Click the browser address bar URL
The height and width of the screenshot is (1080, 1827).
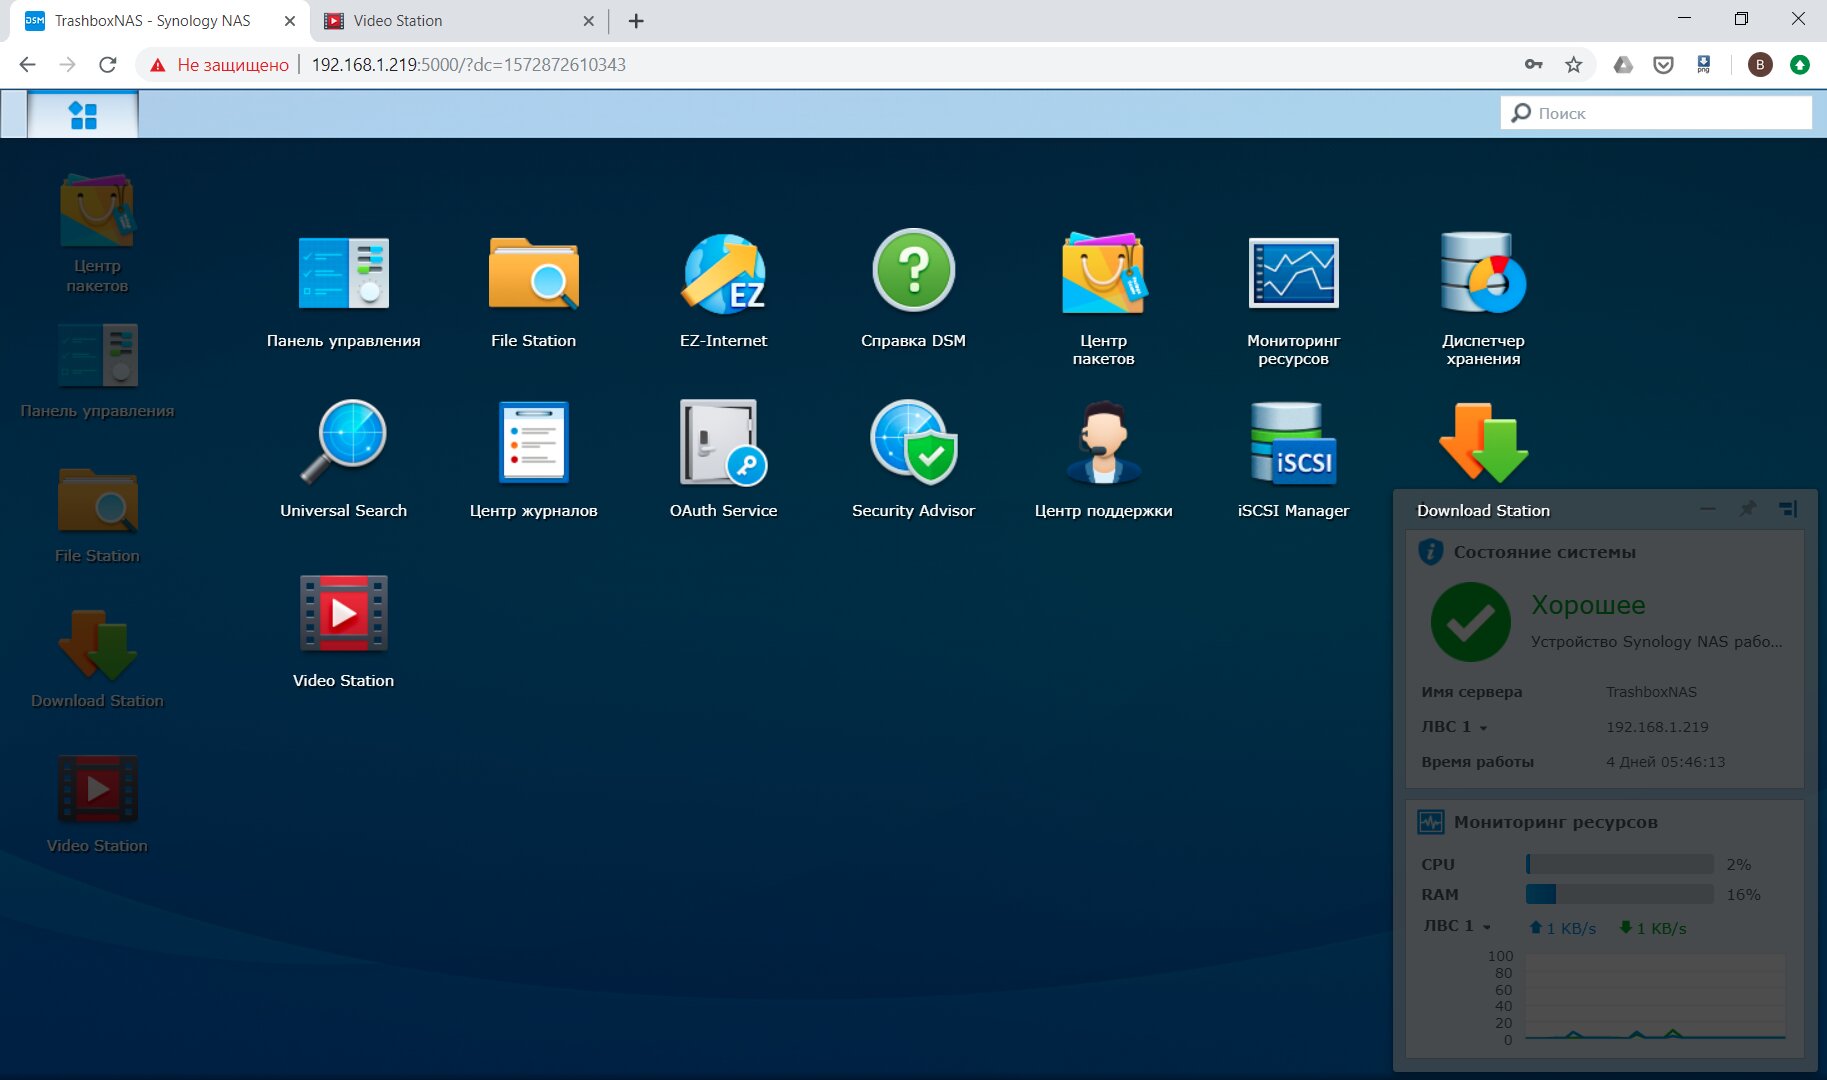(x=468, y=64)
